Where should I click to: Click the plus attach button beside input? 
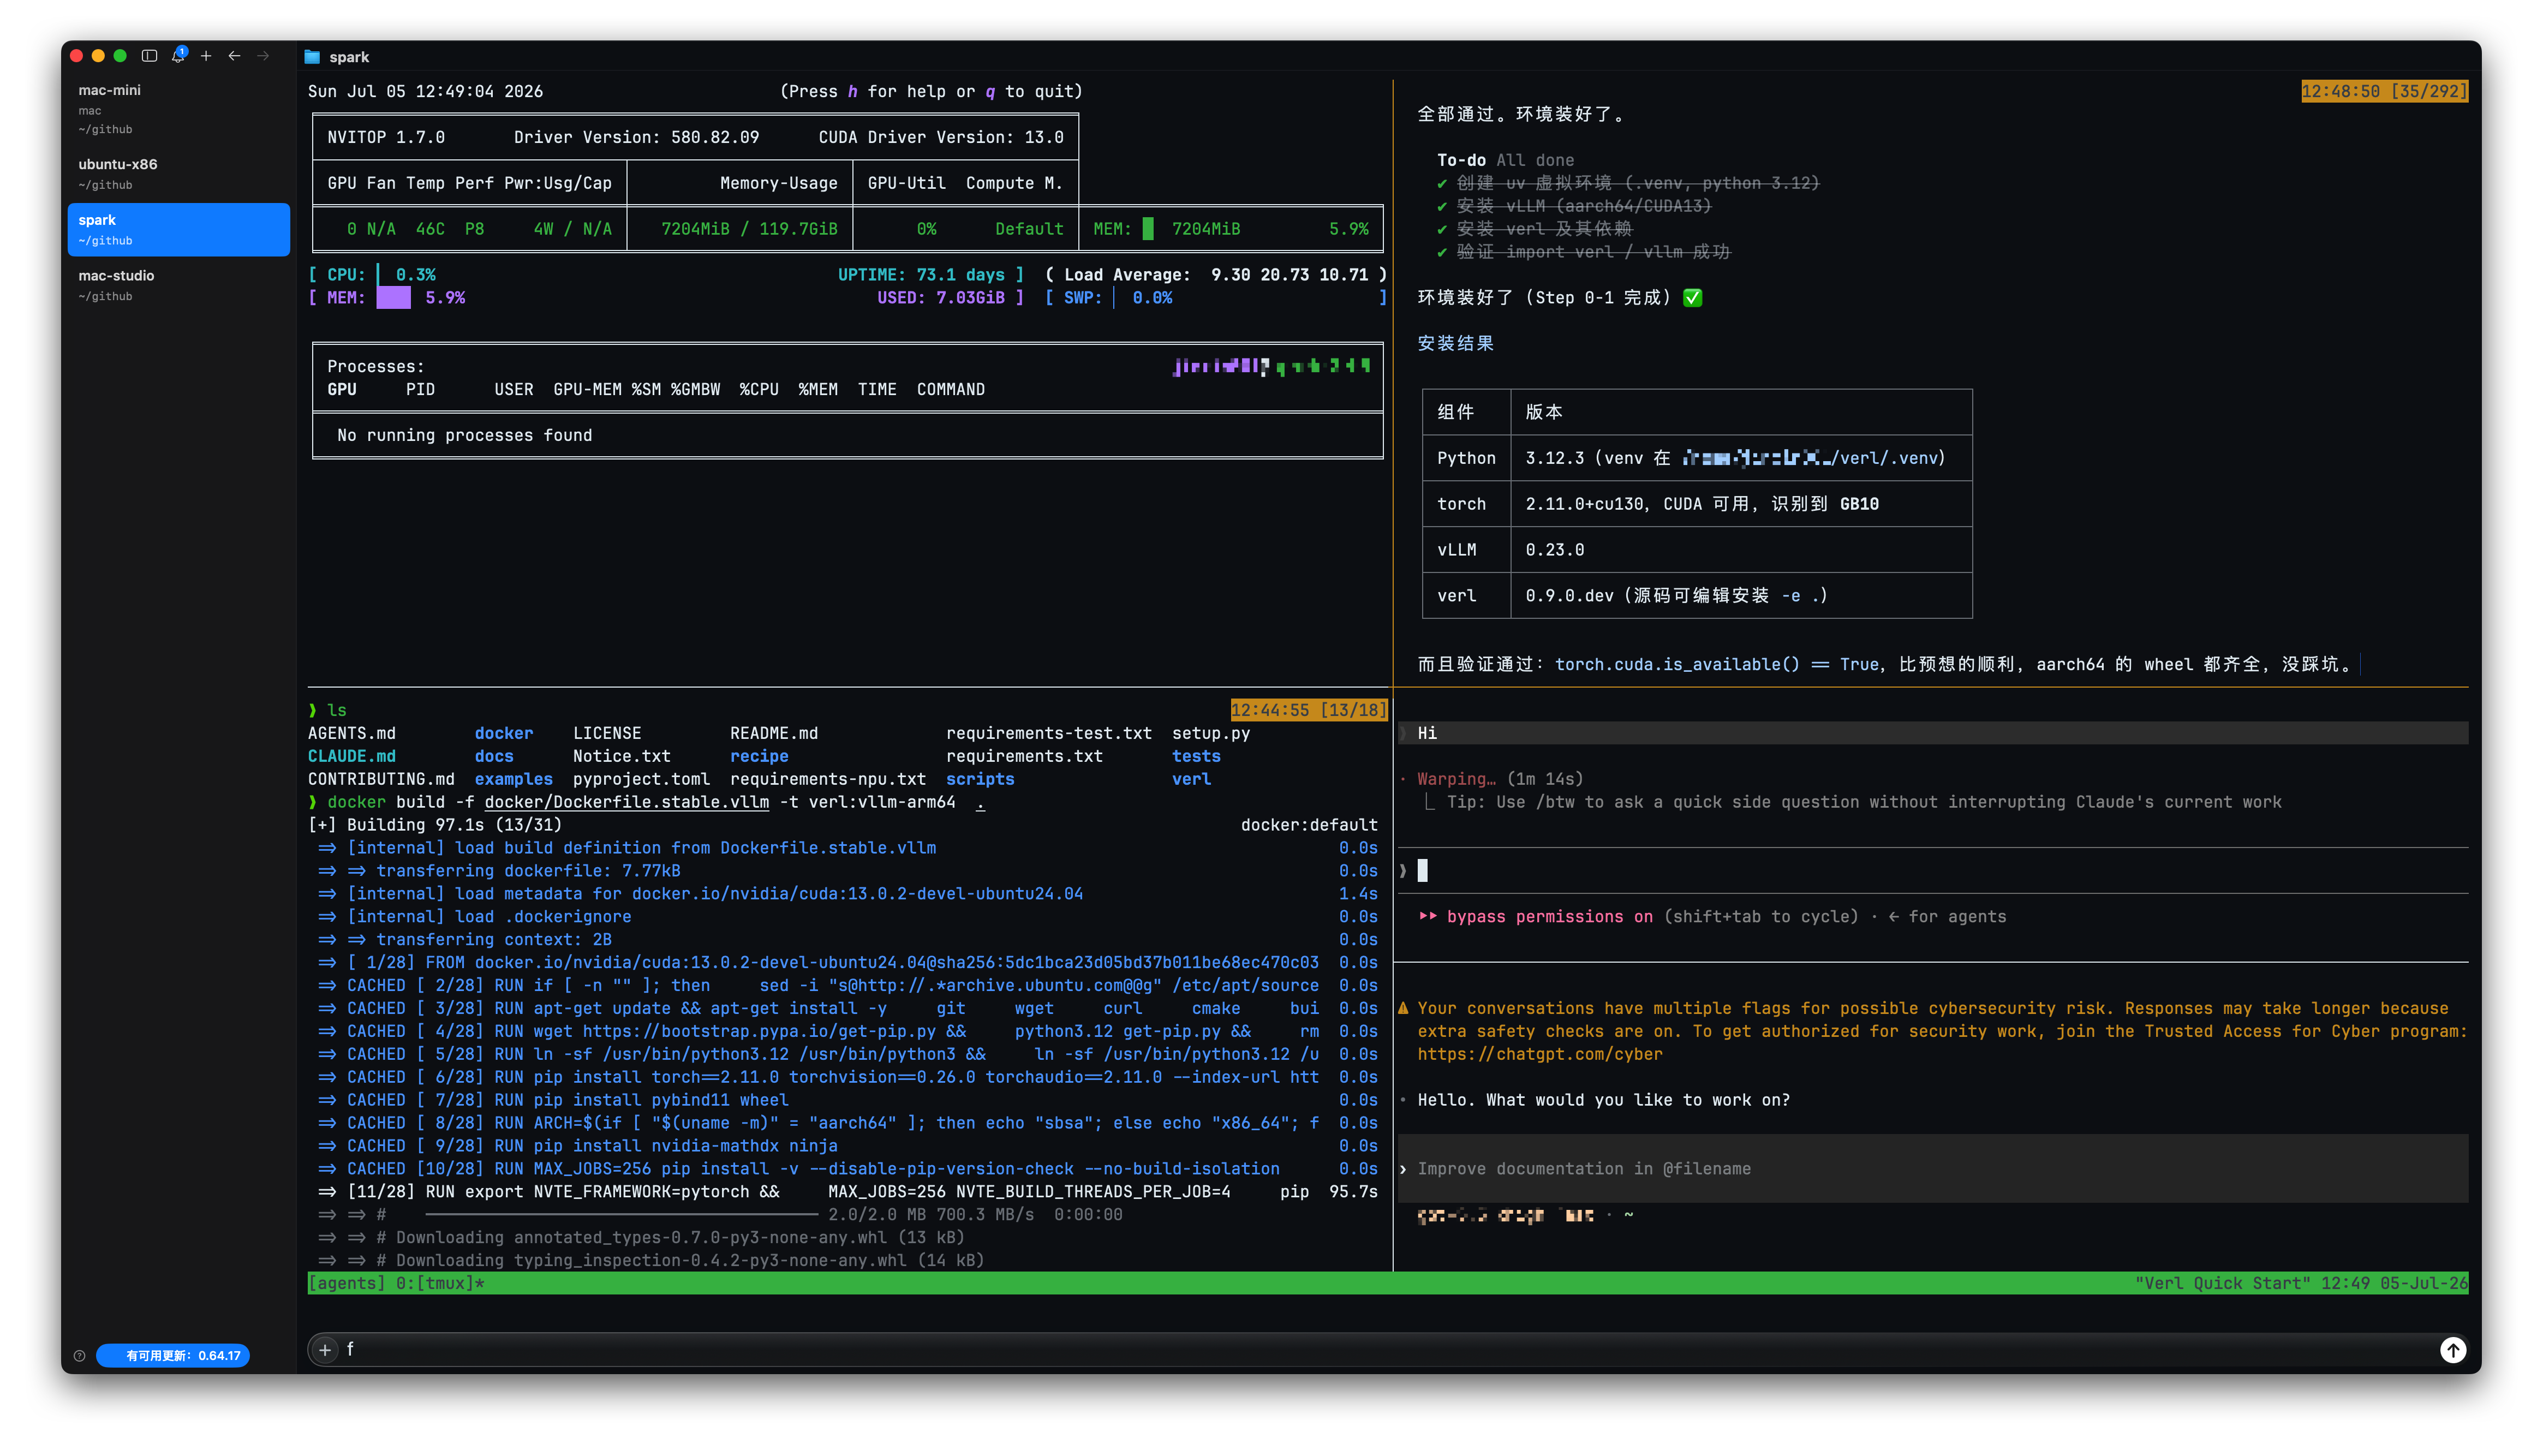pos(325,1350)
